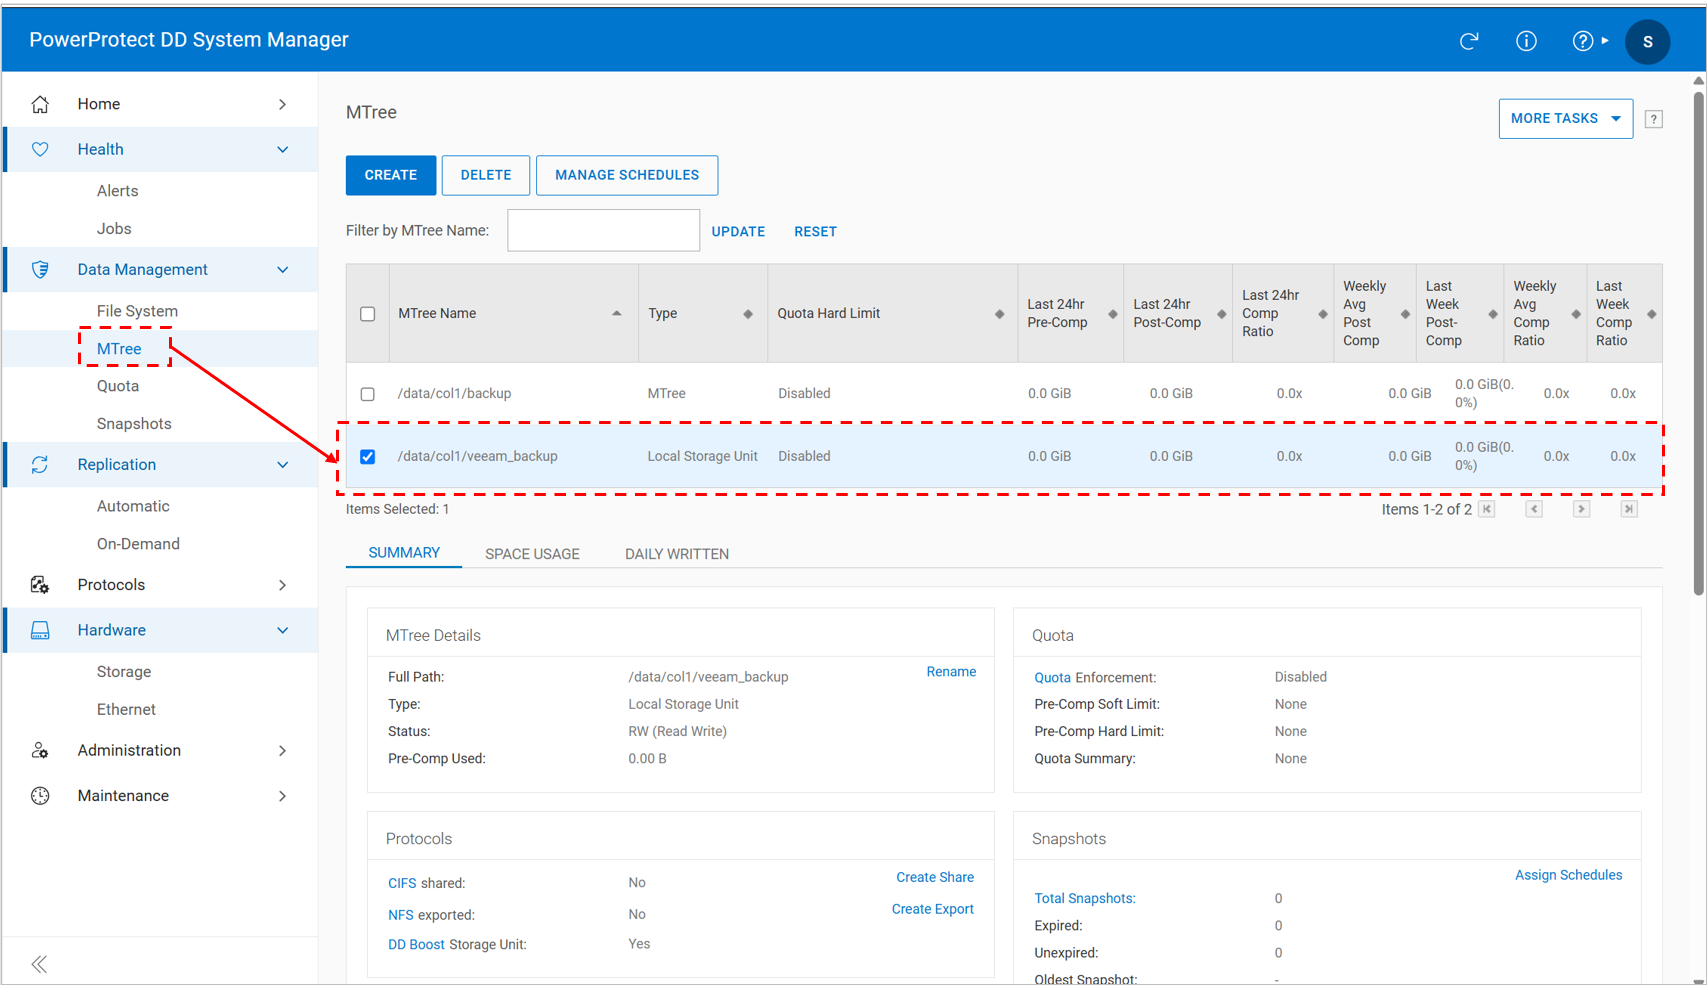1707x985 pixels.
Task: Sort by MTree Name column arrow
Action: pyautogui.click(x=617, y=313)
